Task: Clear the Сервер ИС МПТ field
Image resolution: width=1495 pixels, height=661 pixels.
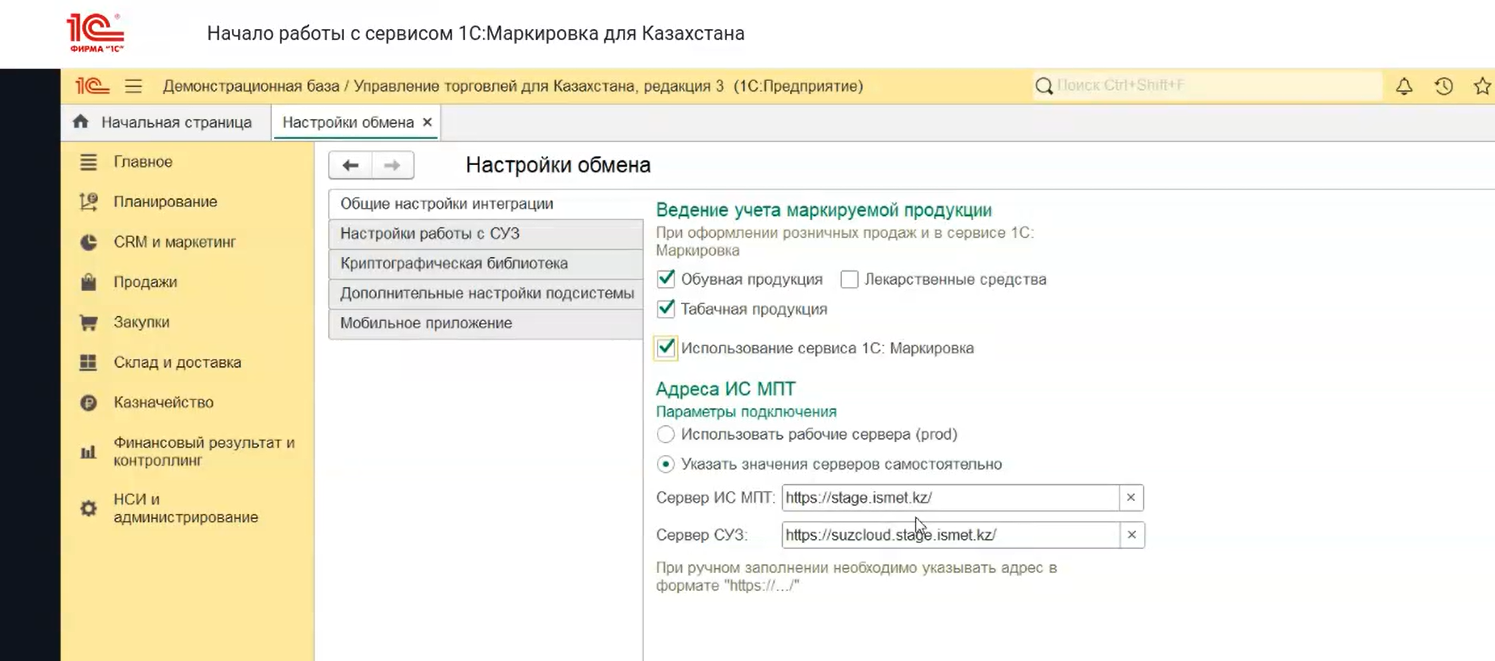Action: (1131, 497)
